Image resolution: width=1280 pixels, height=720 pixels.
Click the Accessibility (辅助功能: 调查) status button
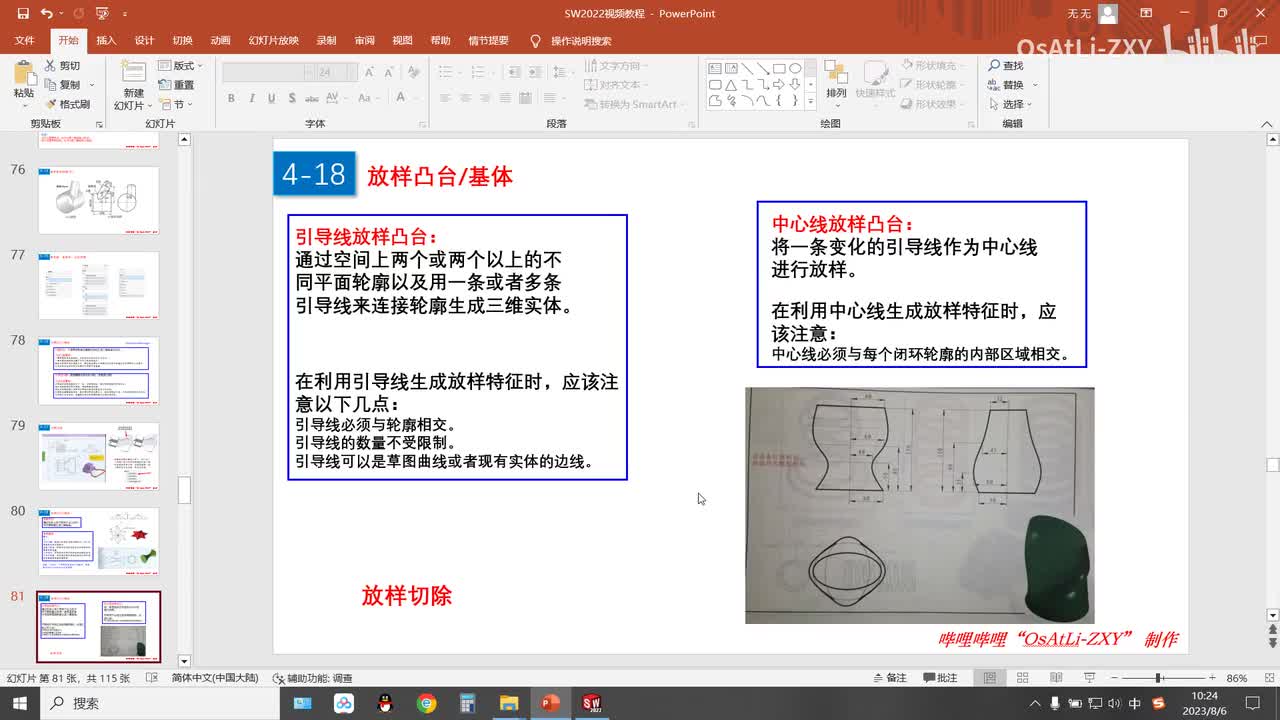pos(312,678)
